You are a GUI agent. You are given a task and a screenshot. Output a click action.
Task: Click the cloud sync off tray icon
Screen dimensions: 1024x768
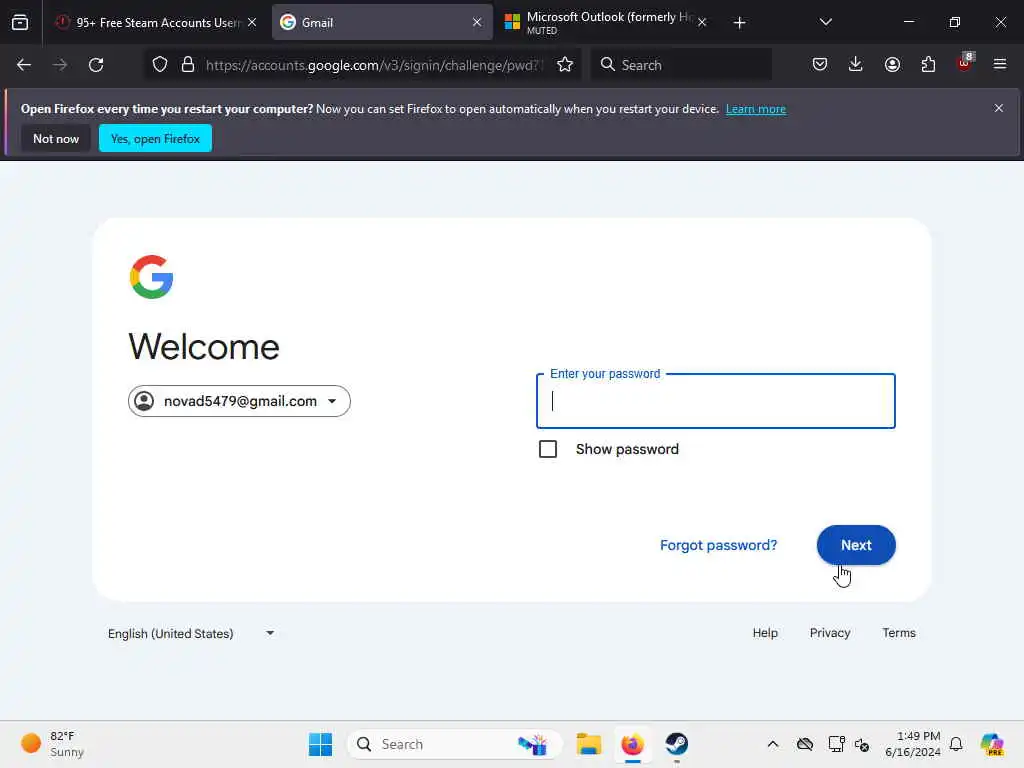(x=805, y=744)
